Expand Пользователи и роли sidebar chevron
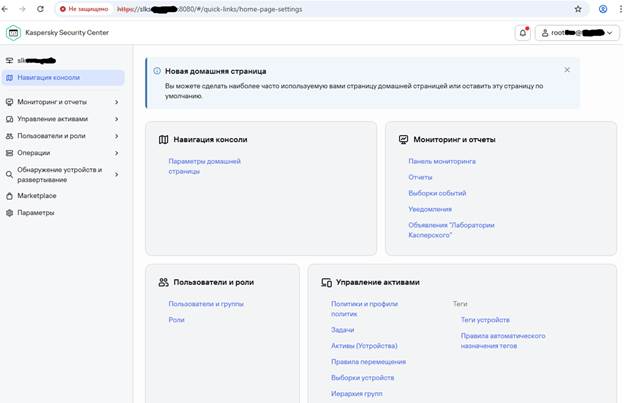The width and height of the screenshot is (624, 403). (x=116, y=136)
